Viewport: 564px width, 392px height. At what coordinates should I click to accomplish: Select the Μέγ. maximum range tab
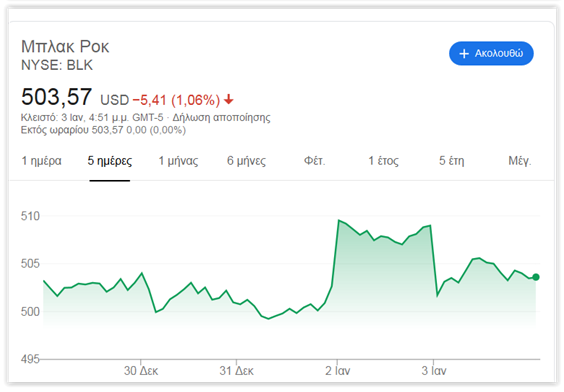click(519, 160)
